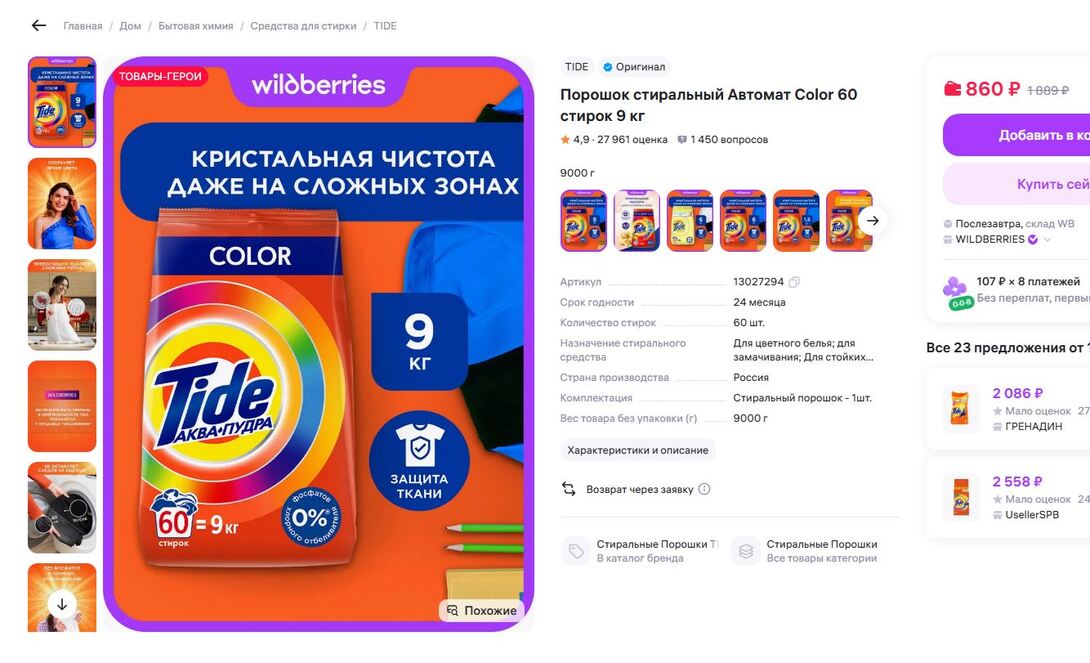The height and width of the screenshot is (663, 1090).
Task: Go to Бытовая химия breadcrumb
Action: point(195,26)
